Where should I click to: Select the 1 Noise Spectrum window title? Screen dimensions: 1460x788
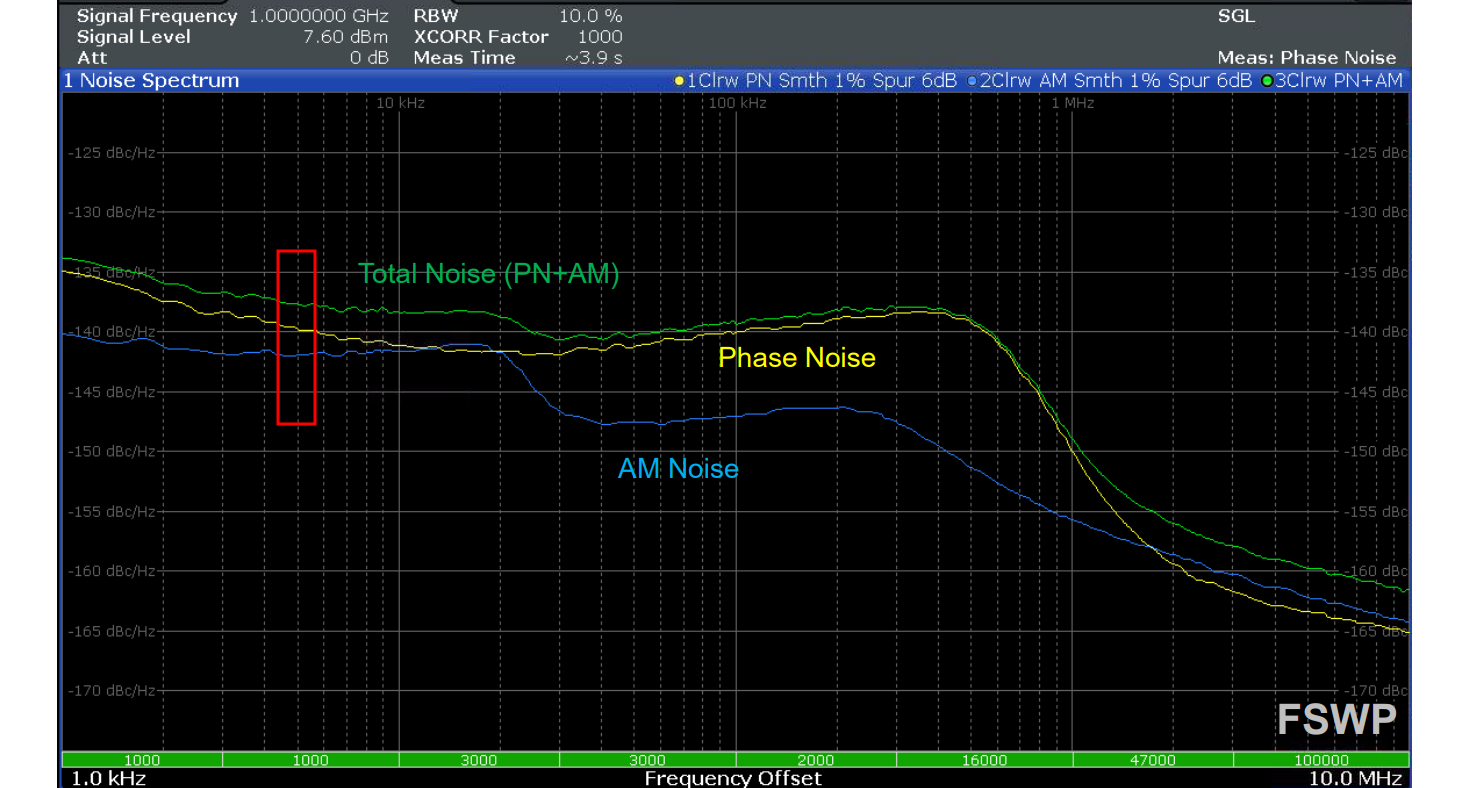tap(151, 81)
